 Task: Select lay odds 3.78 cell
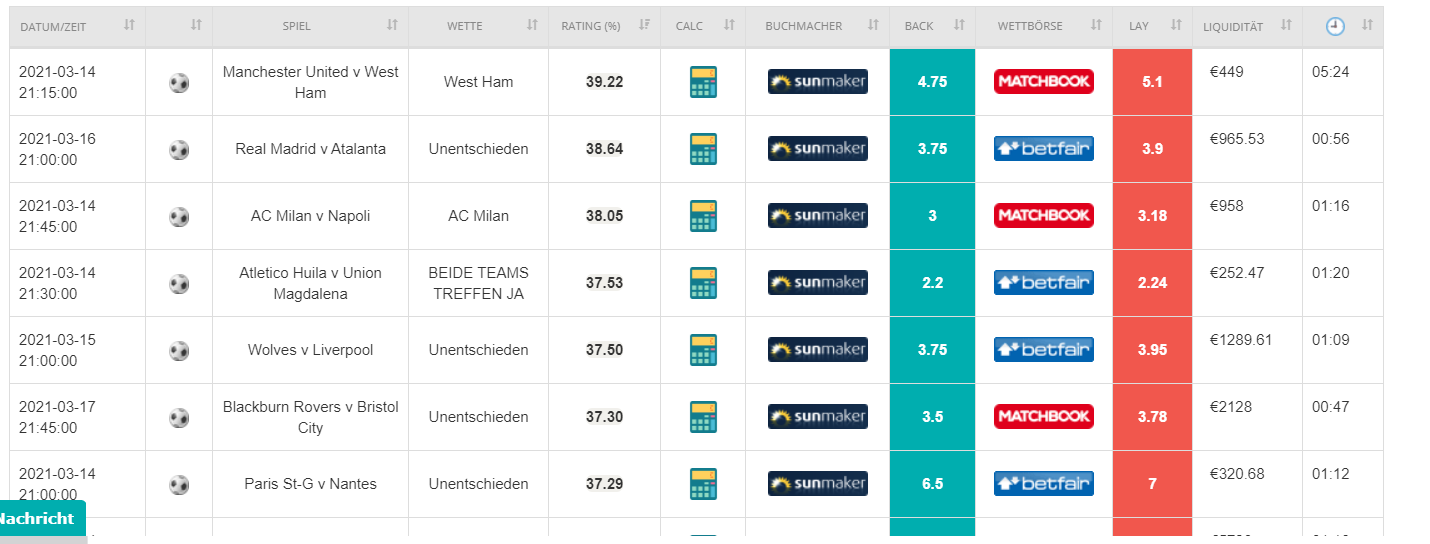tap(1152, 417)
